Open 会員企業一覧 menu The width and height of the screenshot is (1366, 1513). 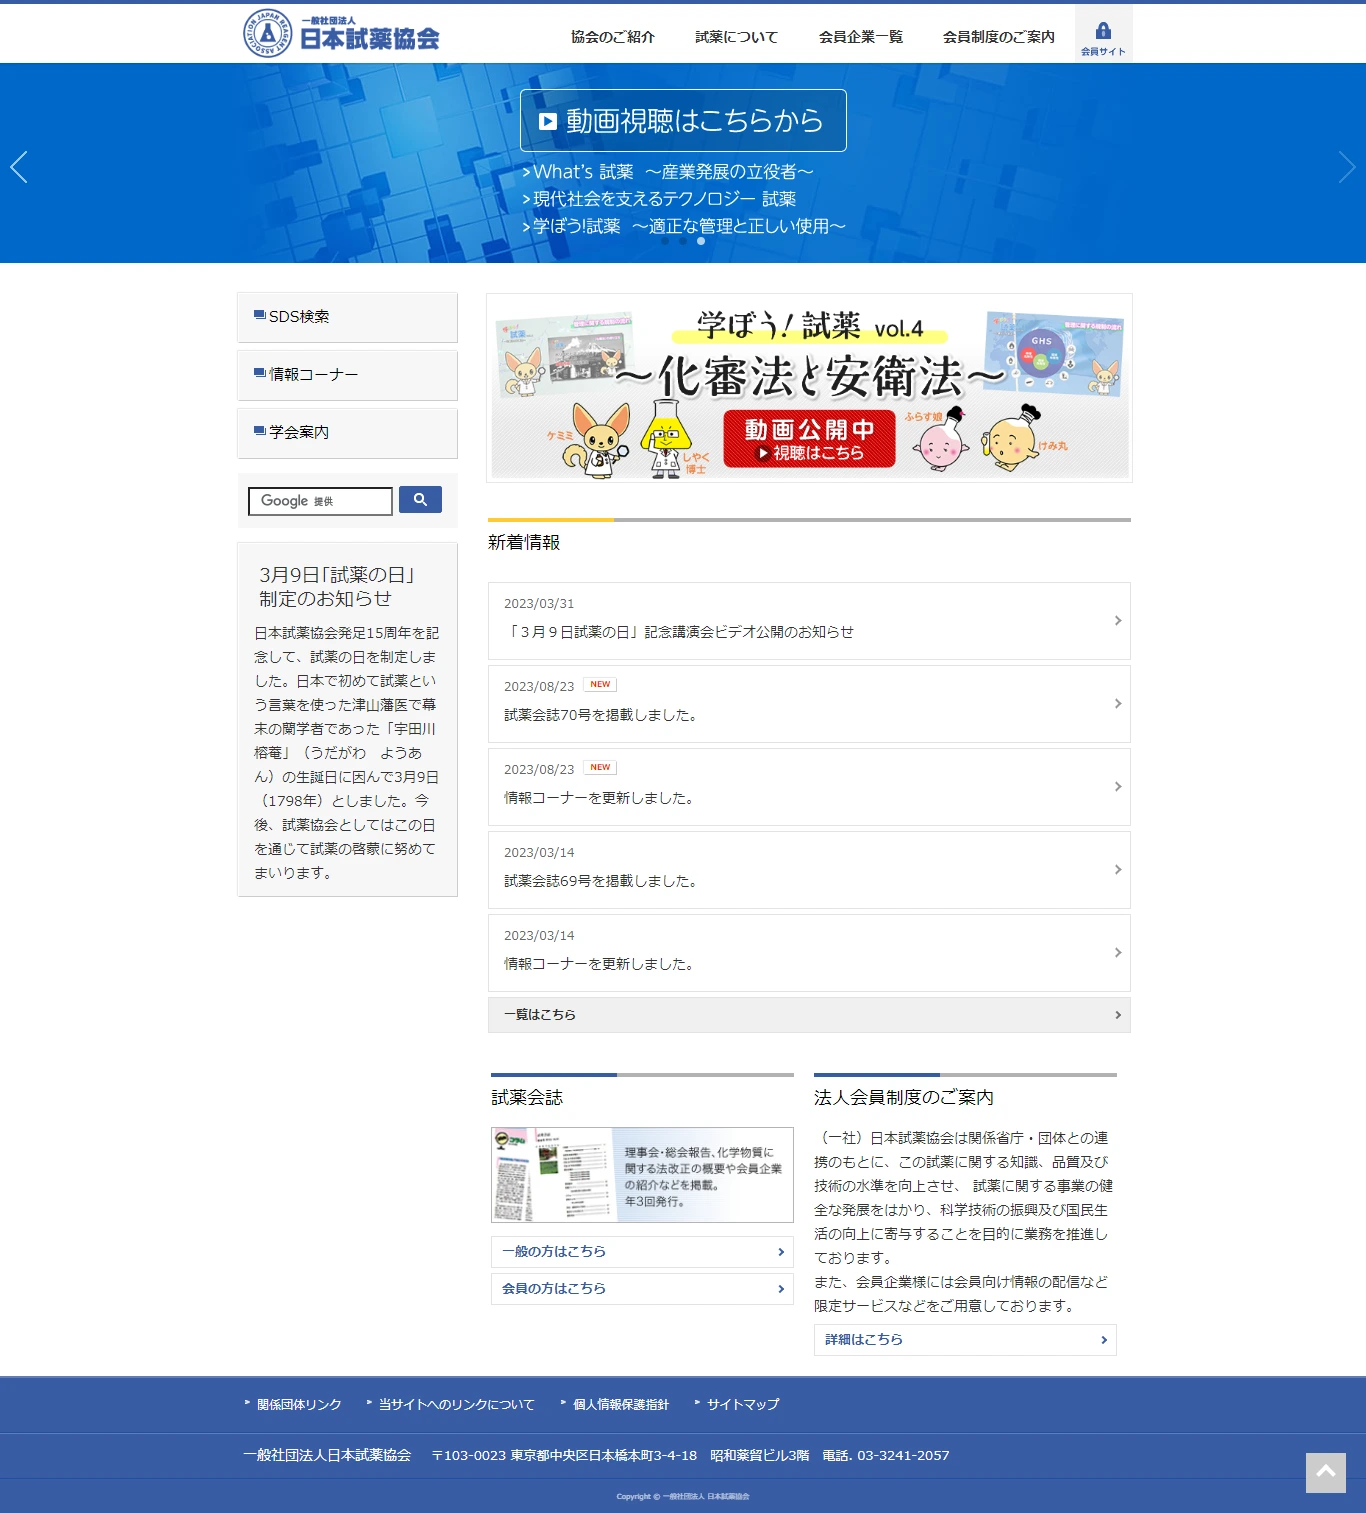[861, 37]
